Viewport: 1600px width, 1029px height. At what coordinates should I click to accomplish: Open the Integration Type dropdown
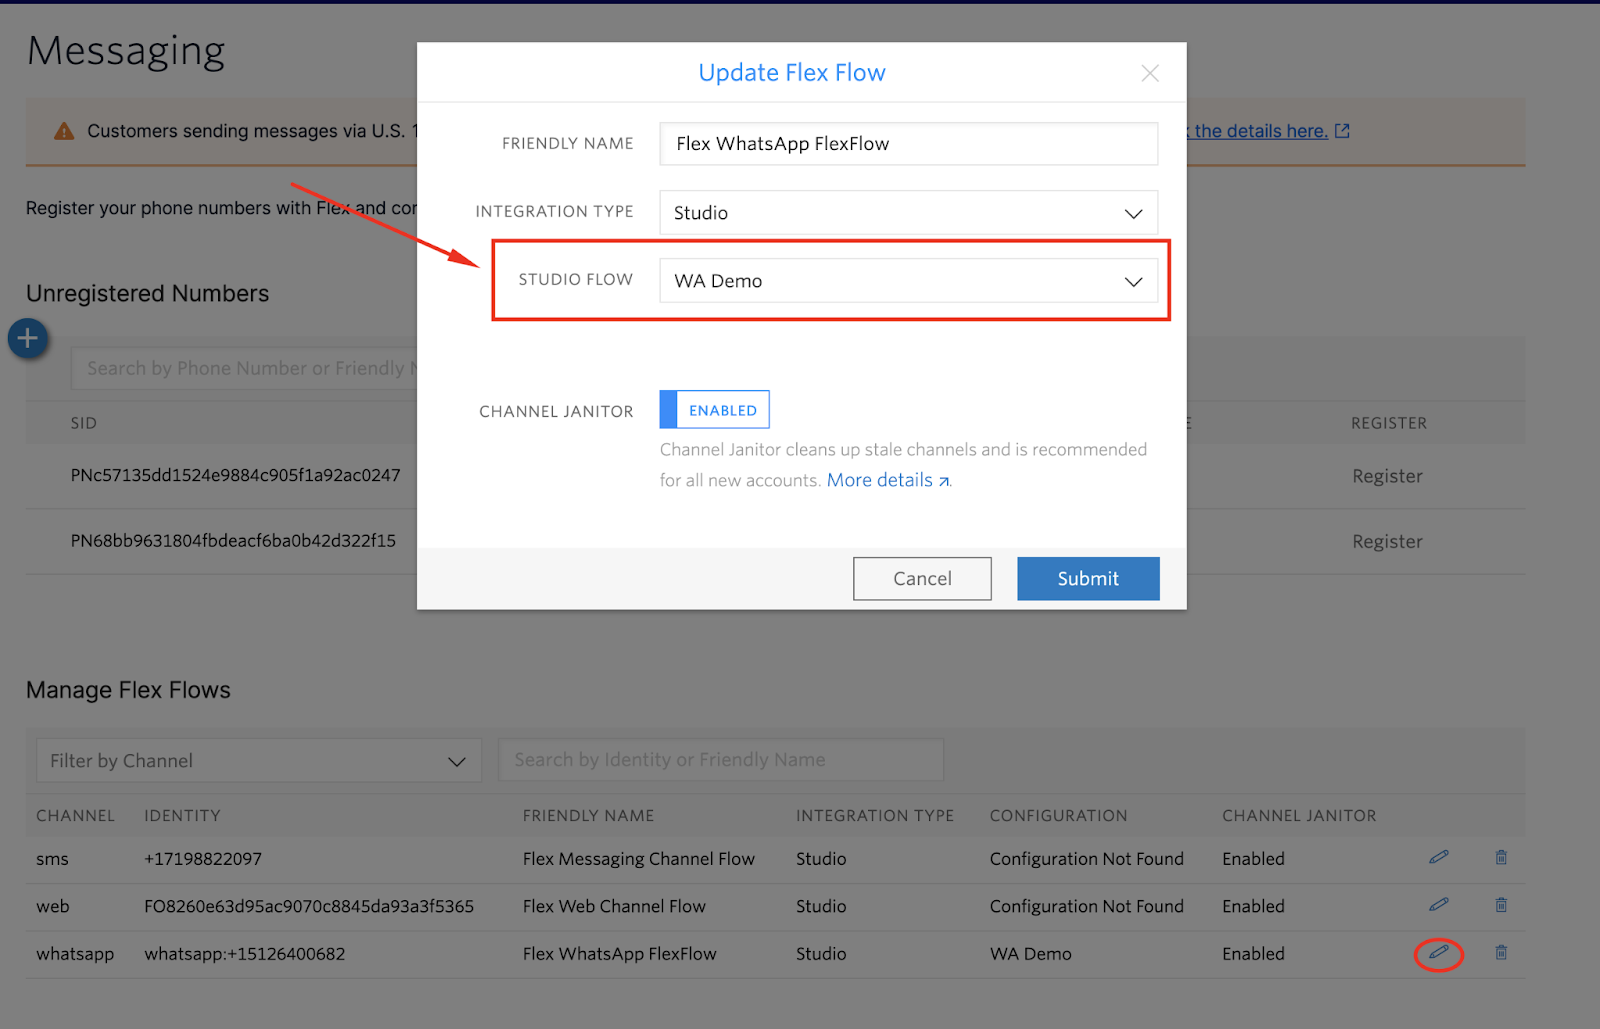(x=908, y=213)
